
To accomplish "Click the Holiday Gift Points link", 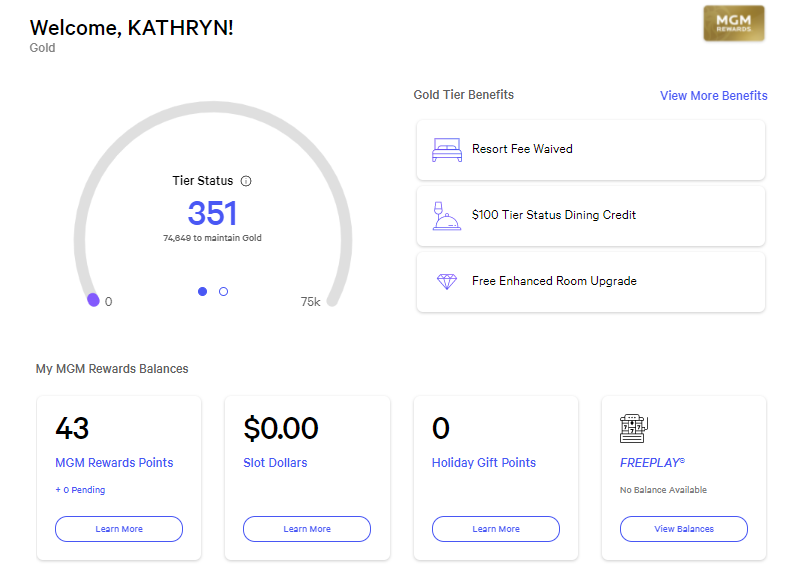I will click(484, 463).
